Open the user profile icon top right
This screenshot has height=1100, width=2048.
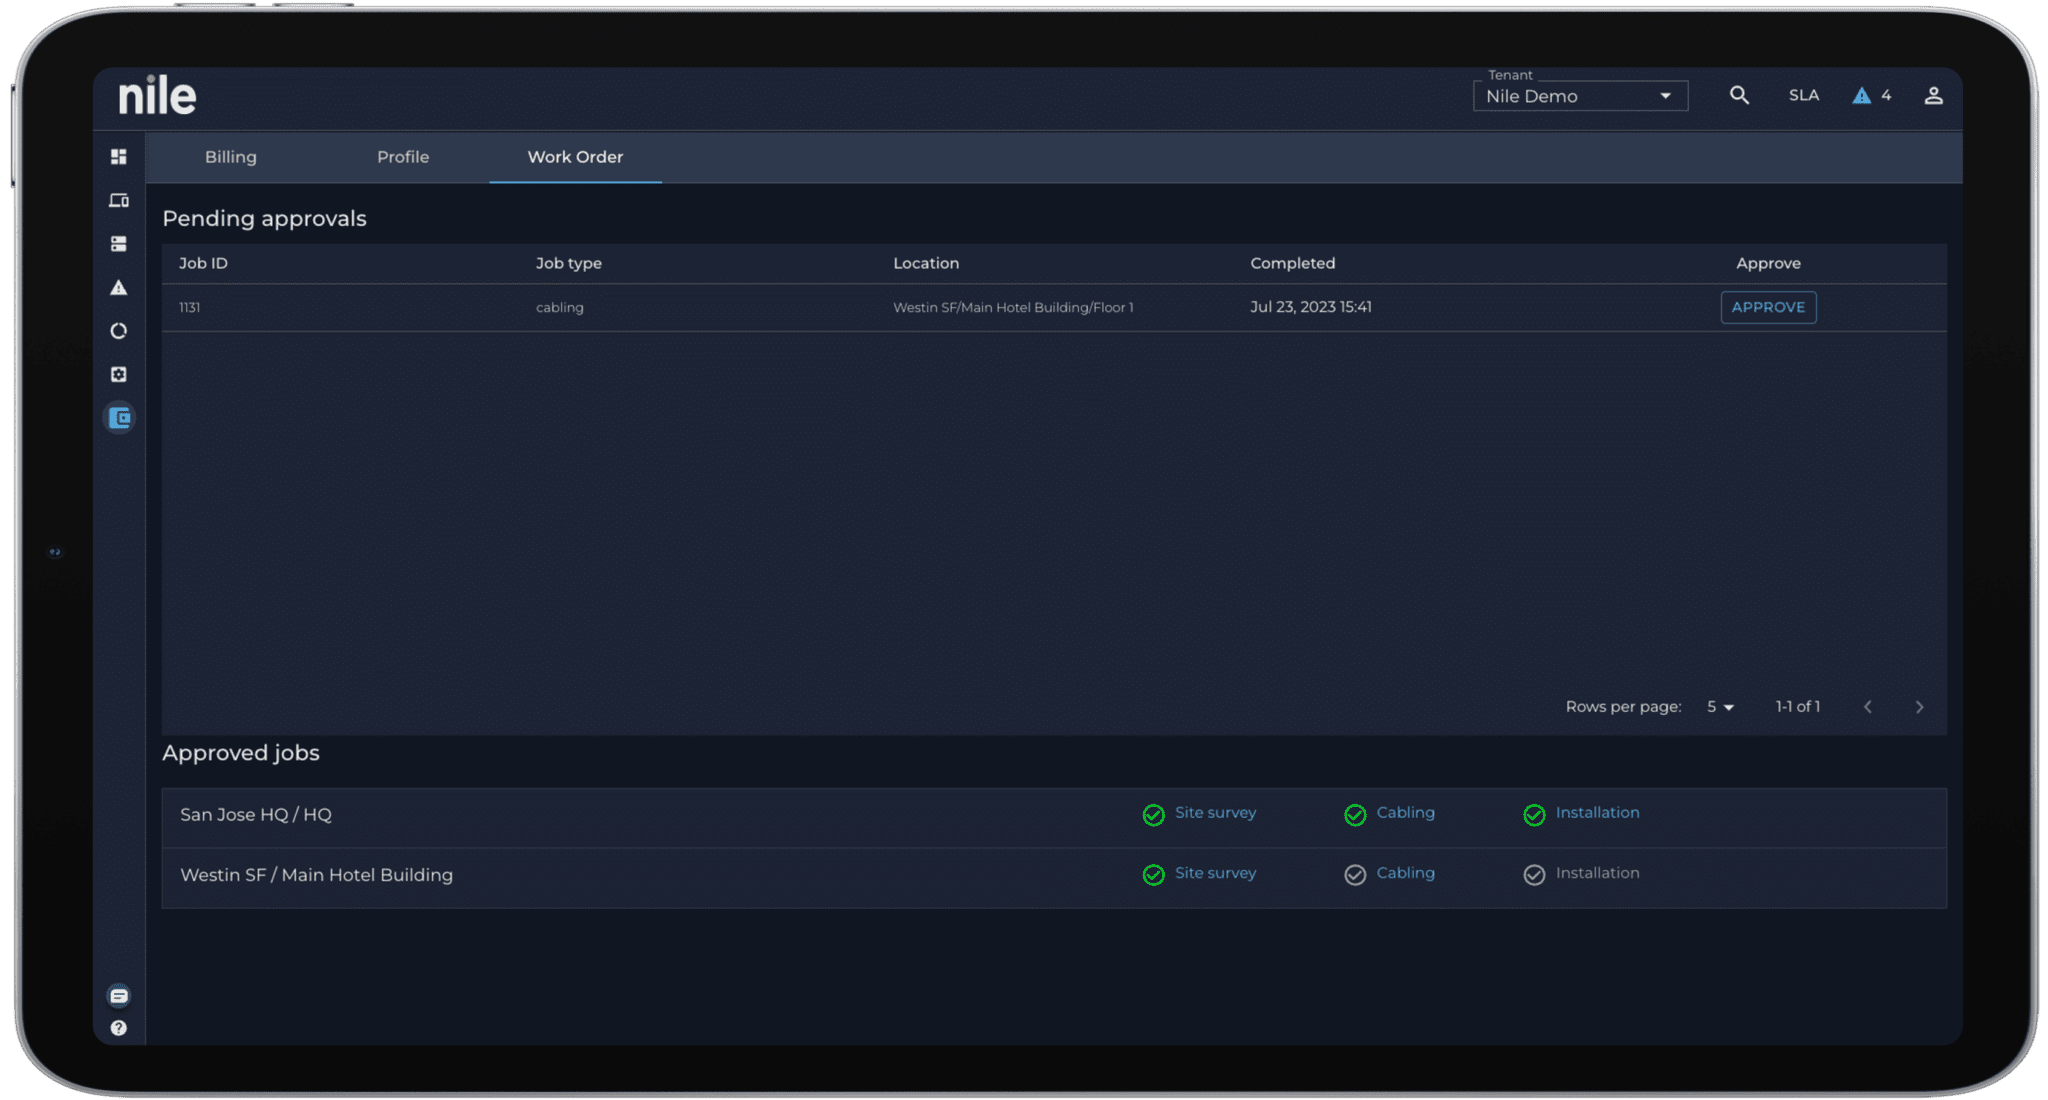[x=1934, y=95]
